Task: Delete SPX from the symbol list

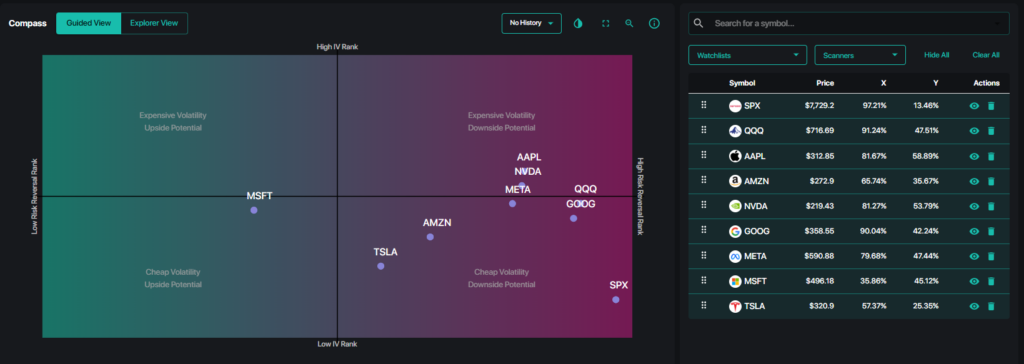Action: (x=991, y=106)
